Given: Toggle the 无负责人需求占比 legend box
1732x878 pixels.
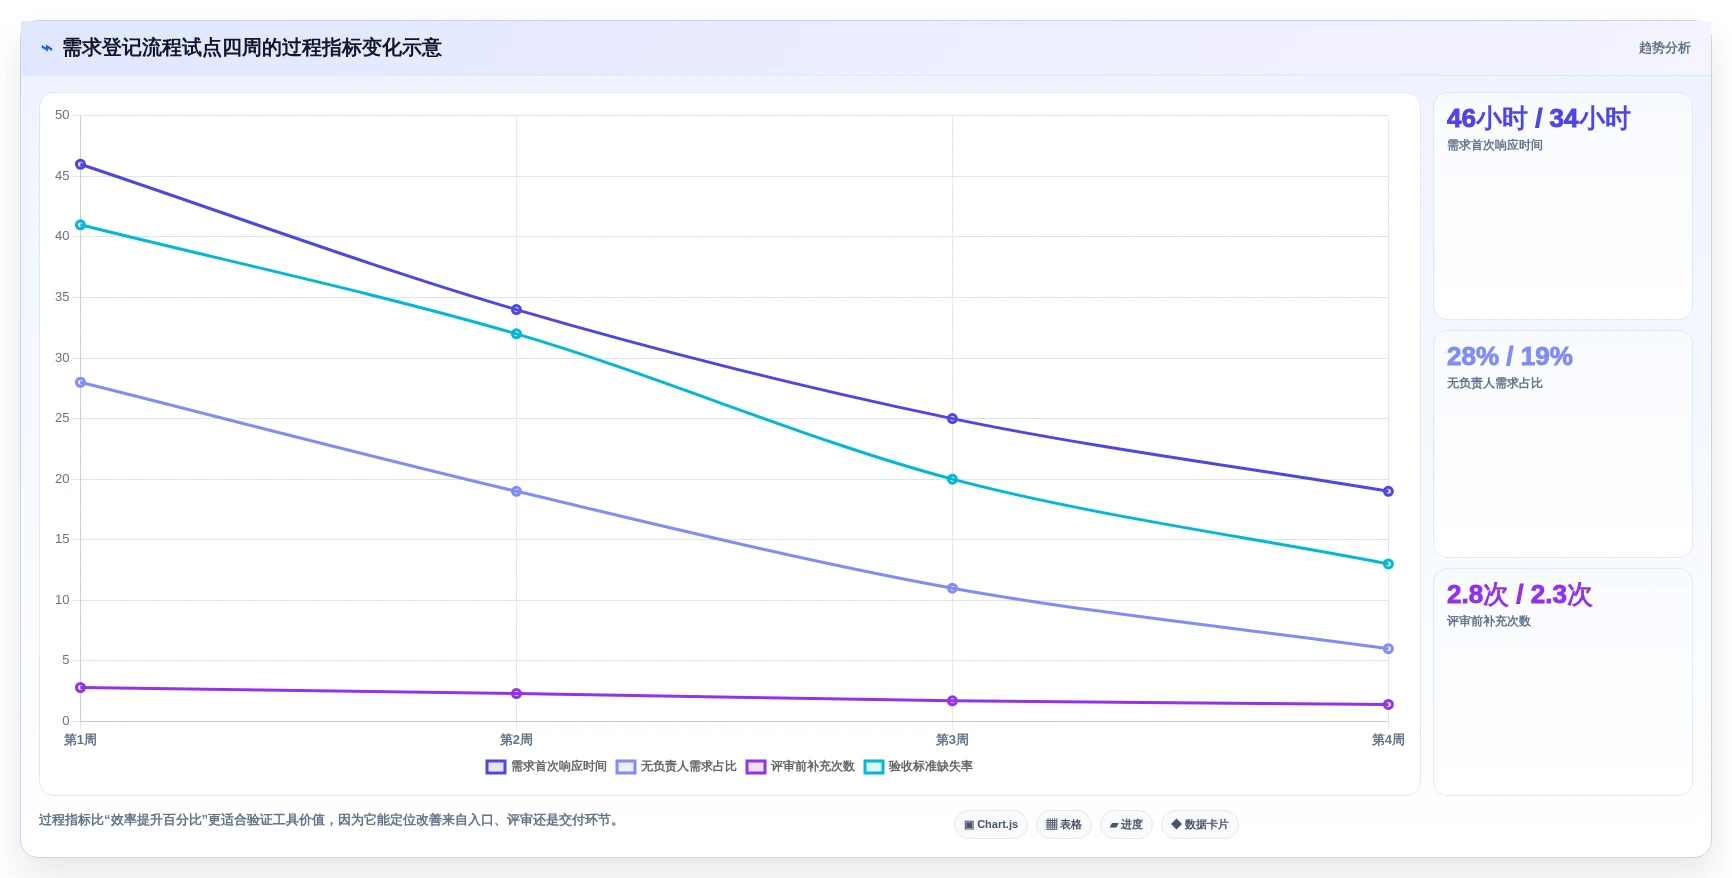Looking at the screenshot, I should (x=626, y=767).
